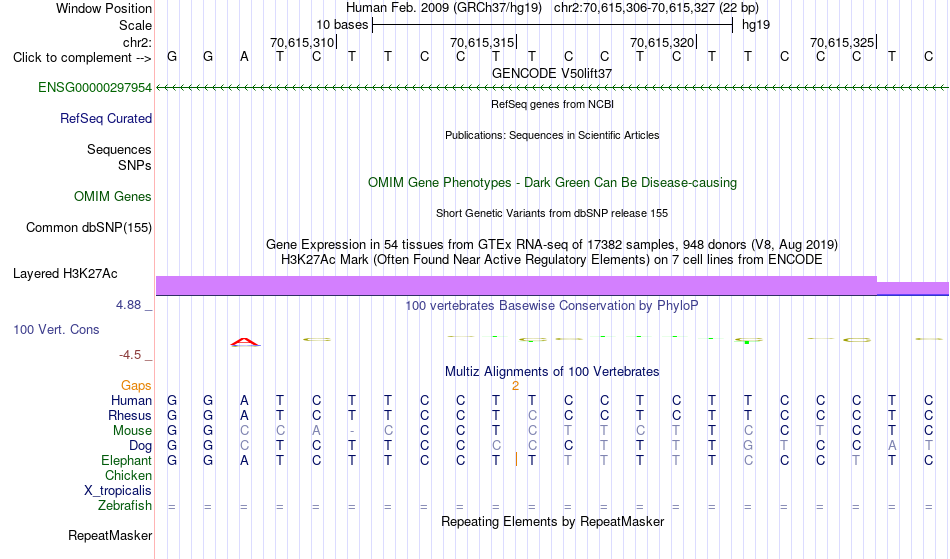The image size is (950, 559).
Task: Click the Chicken species label
Action: click(x=128, y=476)
